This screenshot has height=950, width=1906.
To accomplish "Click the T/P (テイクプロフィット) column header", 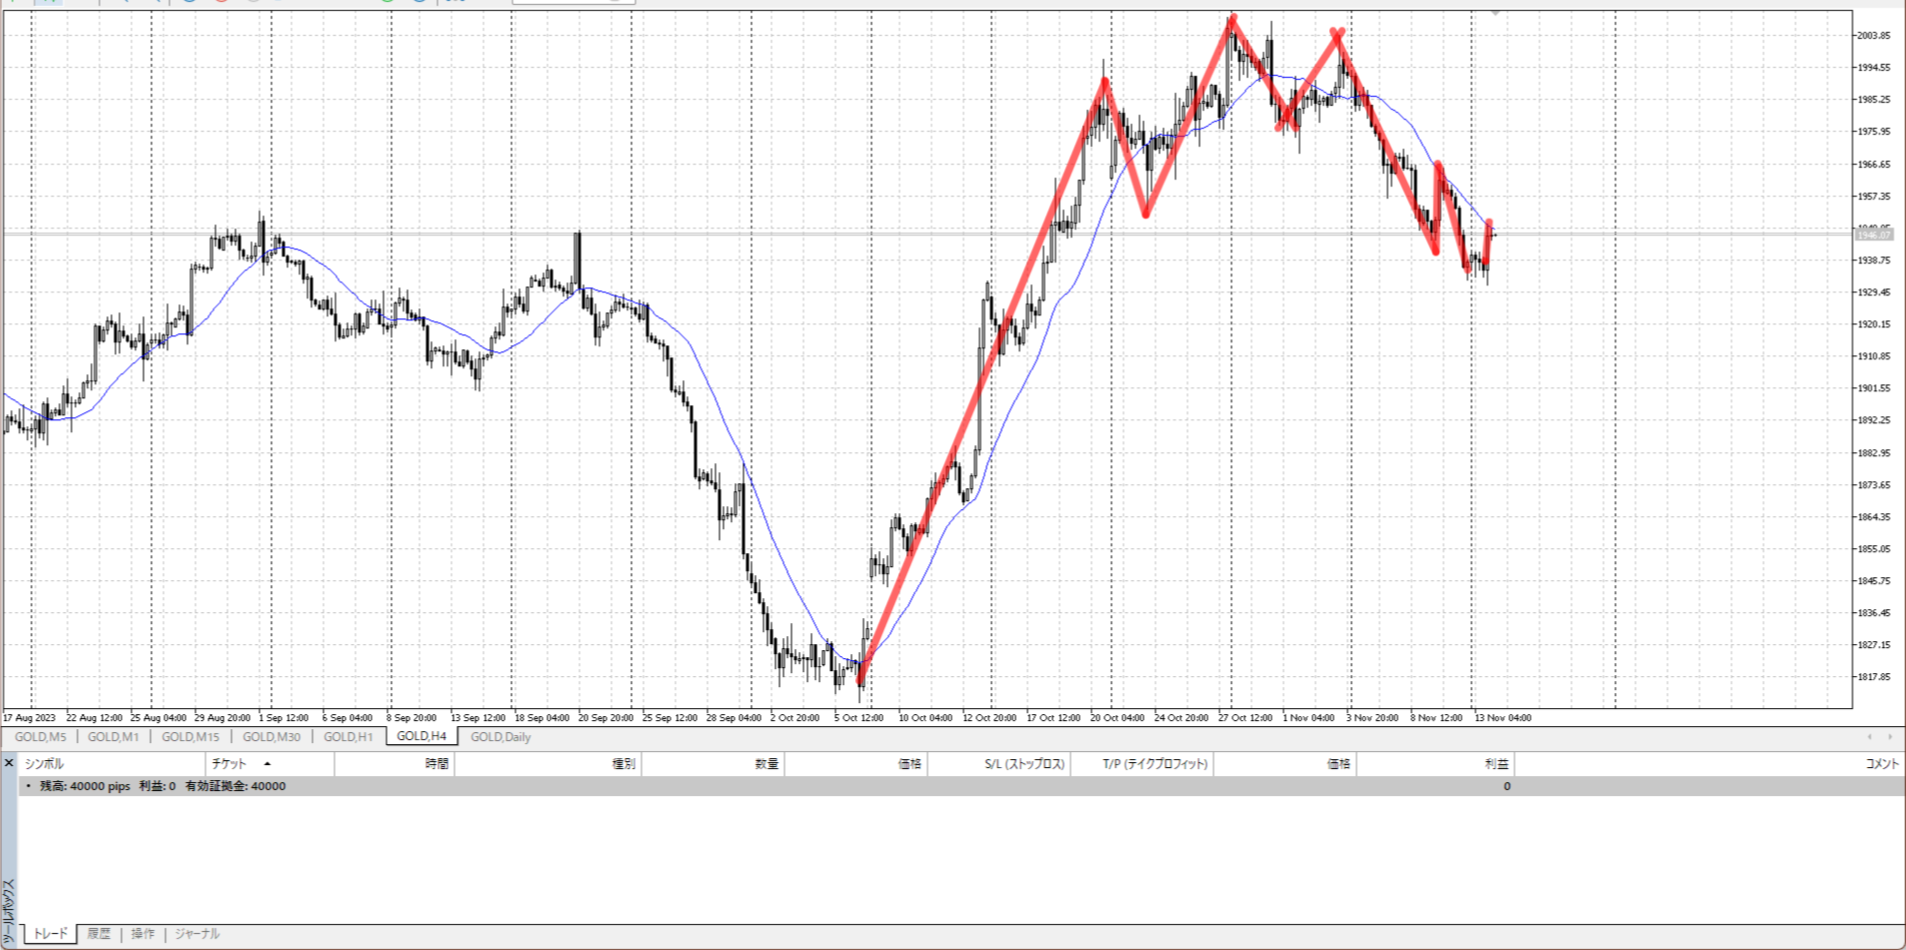I will coord(1155,764).
